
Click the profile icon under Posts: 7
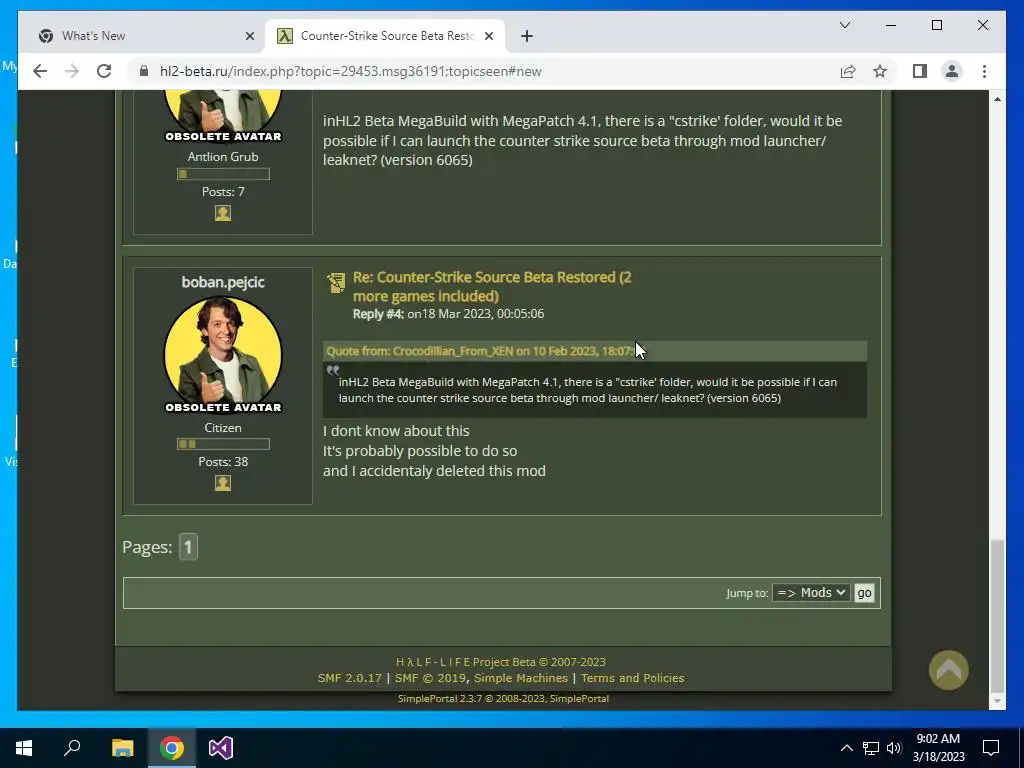[223, 213]
